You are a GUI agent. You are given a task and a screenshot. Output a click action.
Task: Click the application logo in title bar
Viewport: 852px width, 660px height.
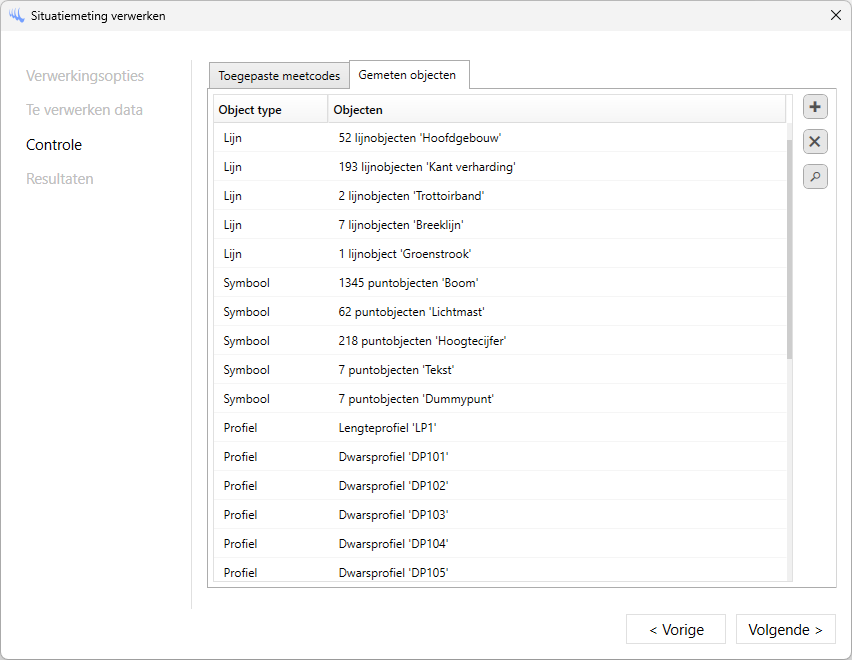click(16, 16)
